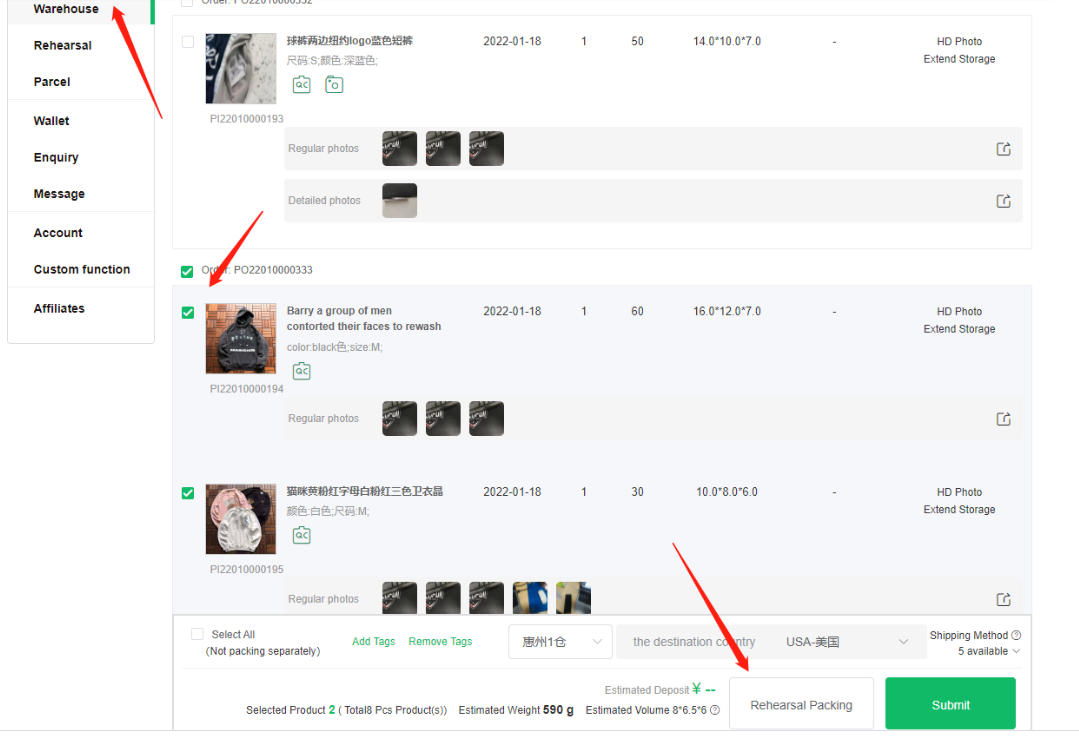Open the 惠州1仓 warehouse dropdown
Screen dimensions: 1079x752
click(560, 642)
